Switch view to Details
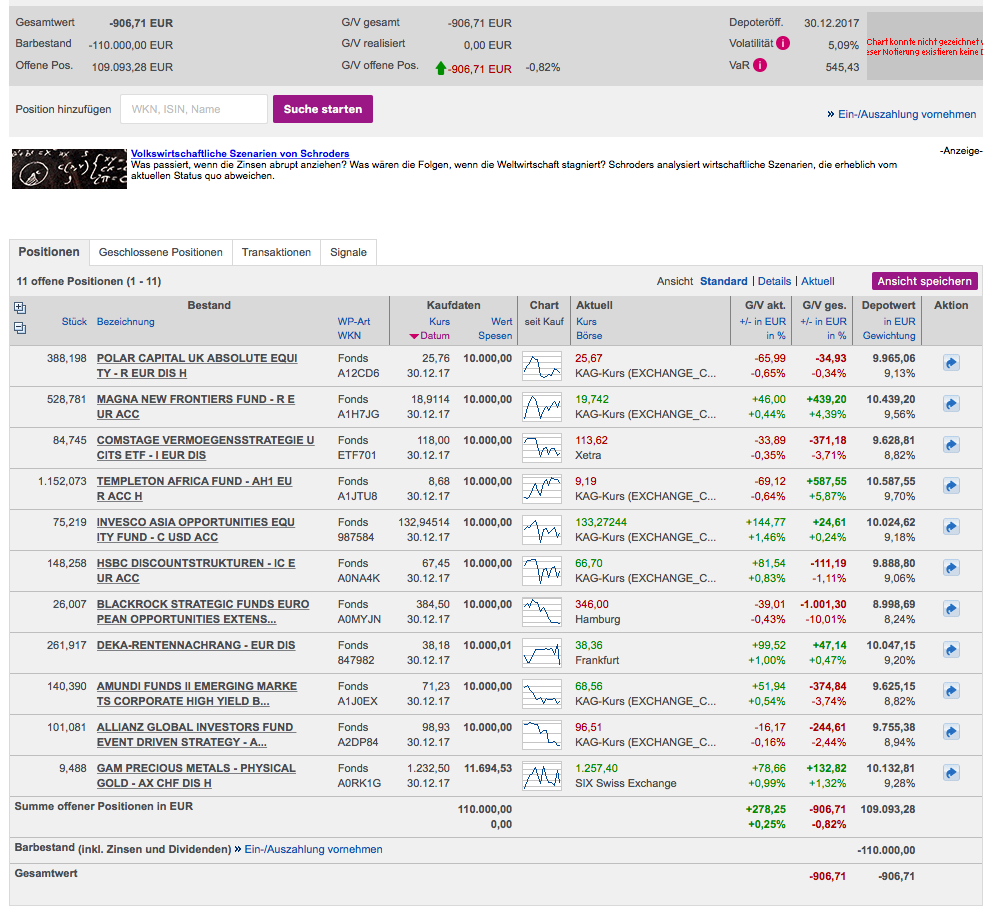This screenshot has width=986, height=908. [x=774, y=281]
